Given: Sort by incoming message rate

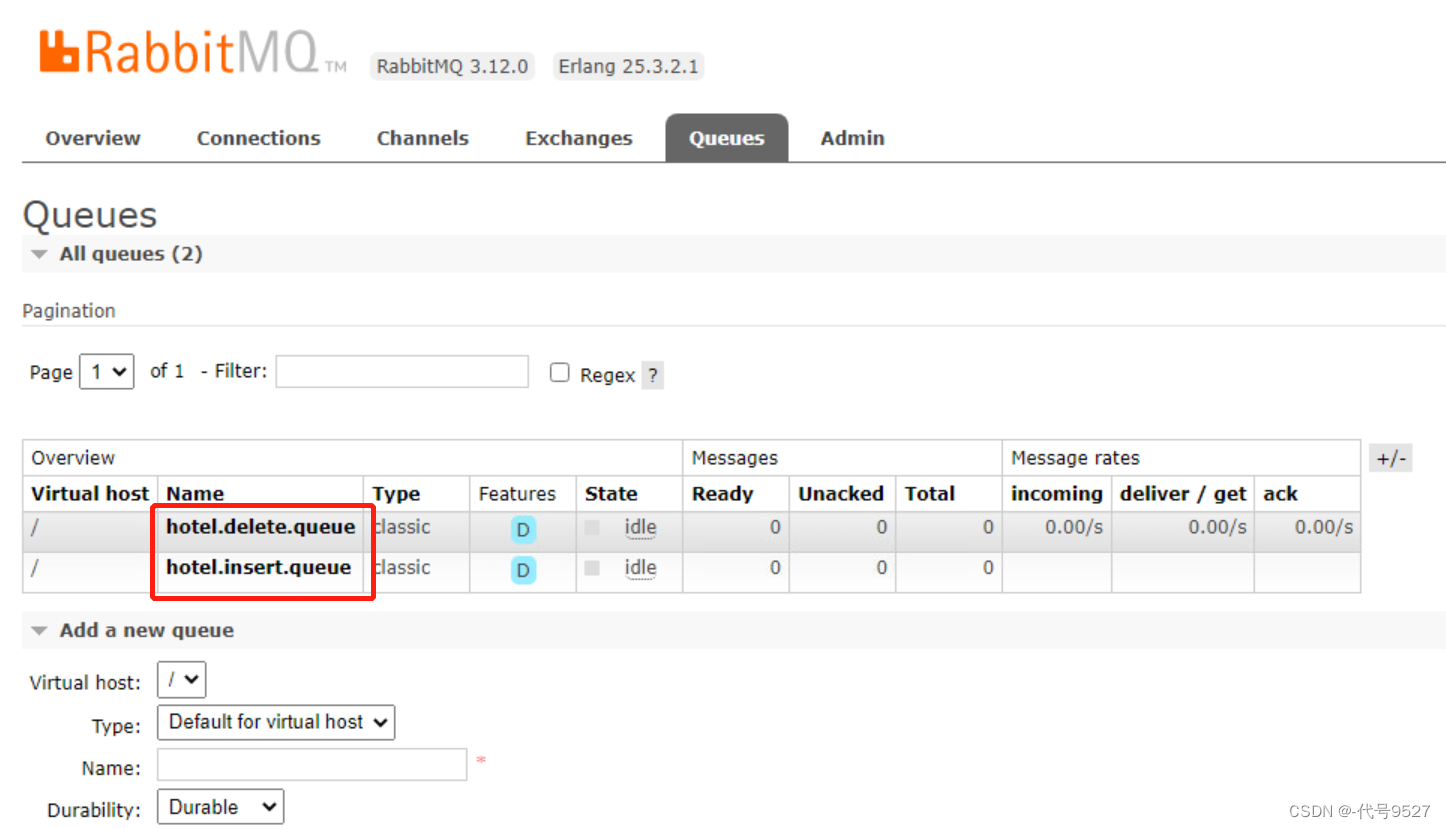Looking at the screenshot, I should [x=1057, y=494].
